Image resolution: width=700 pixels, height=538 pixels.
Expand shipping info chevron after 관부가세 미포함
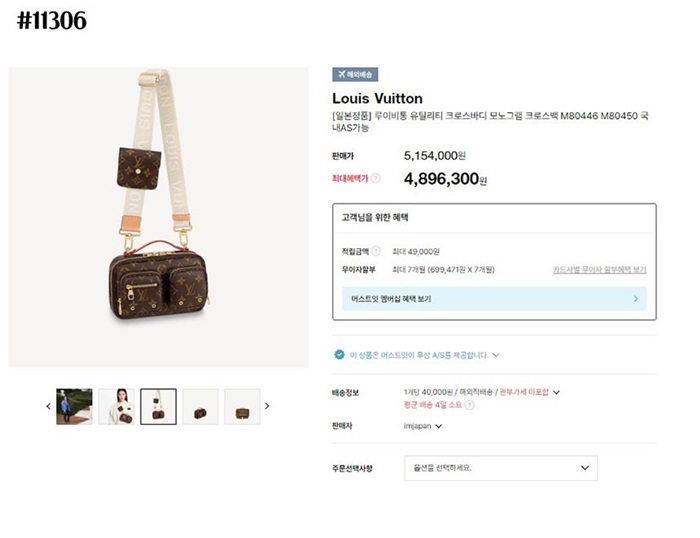556,393
